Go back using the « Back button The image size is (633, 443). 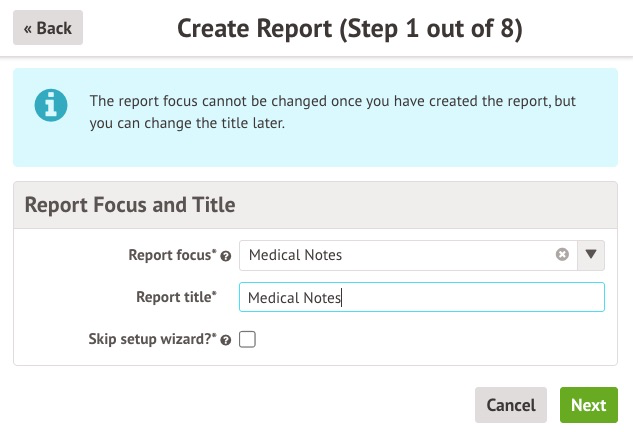point(48,28)
